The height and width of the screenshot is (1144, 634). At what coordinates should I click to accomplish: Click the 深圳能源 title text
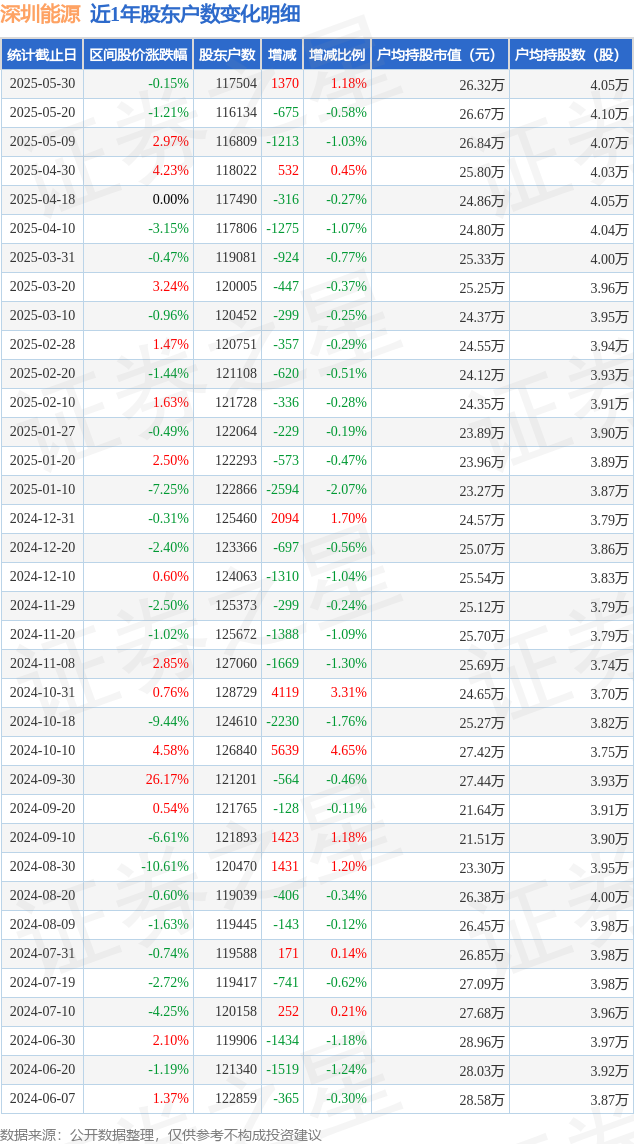tap(40, 14)
